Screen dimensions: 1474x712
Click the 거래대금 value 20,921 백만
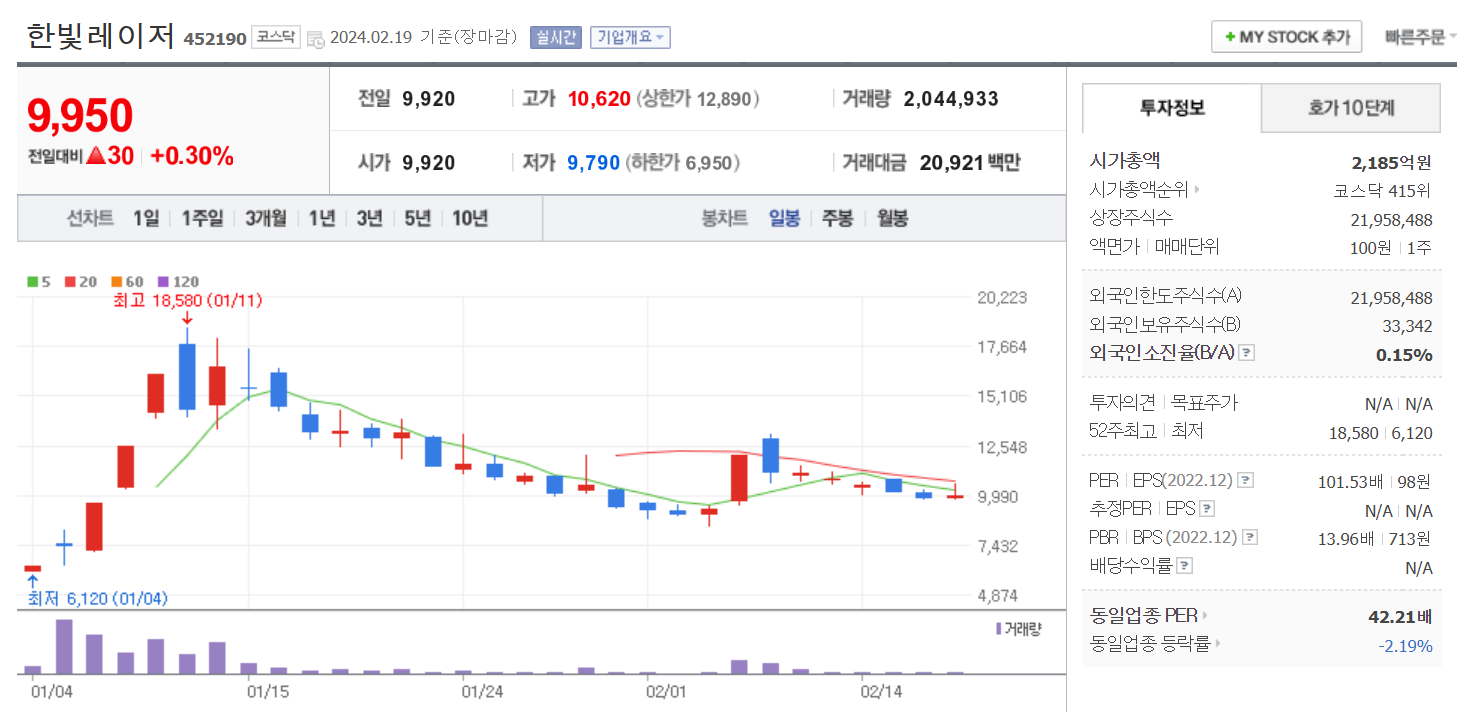pyautogui.click(x=970, y=163)
